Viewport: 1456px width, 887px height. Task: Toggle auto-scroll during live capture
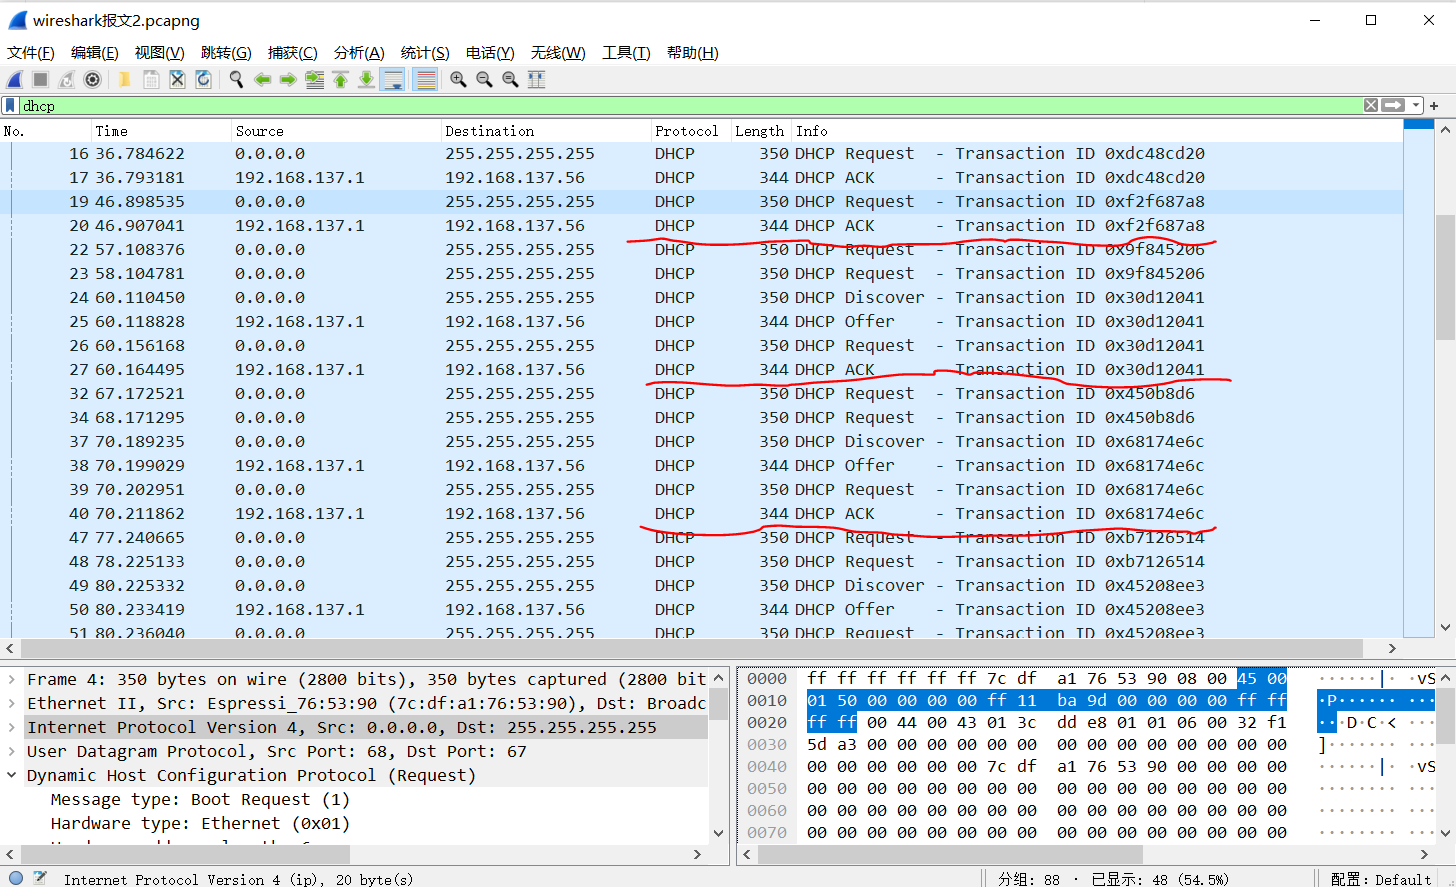pyautogui.click(x=393, y=80)
